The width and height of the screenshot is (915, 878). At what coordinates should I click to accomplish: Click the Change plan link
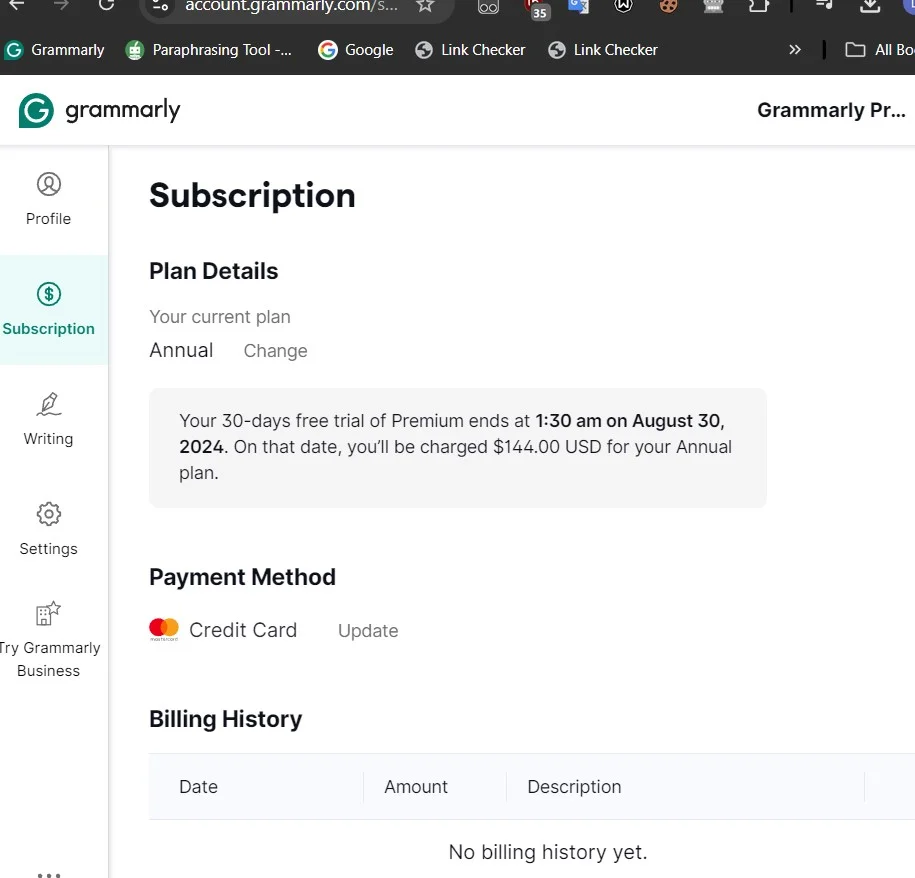coord(275,351)
